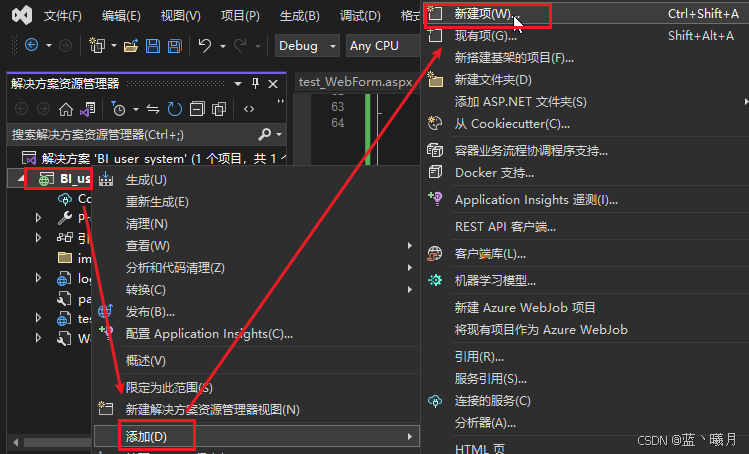Click the open file folder toolbar icon
Screen dimensions: 749x454
tap(130, 45)
